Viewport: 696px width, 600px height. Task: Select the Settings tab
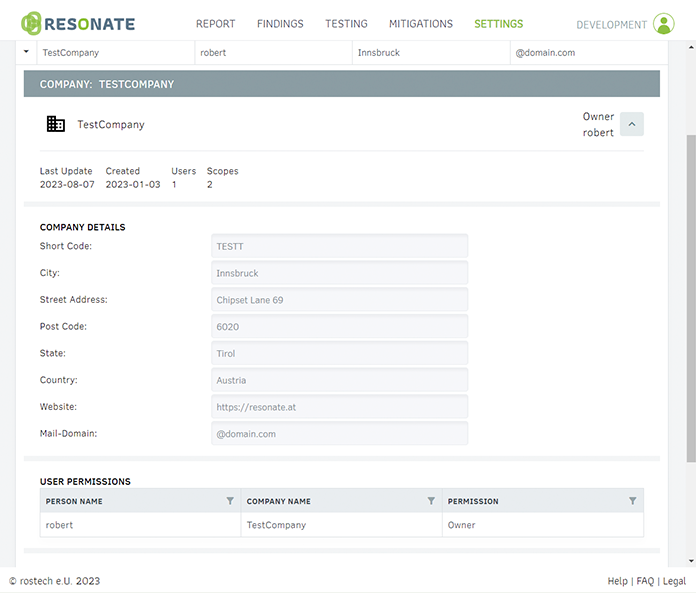[498, 24]
